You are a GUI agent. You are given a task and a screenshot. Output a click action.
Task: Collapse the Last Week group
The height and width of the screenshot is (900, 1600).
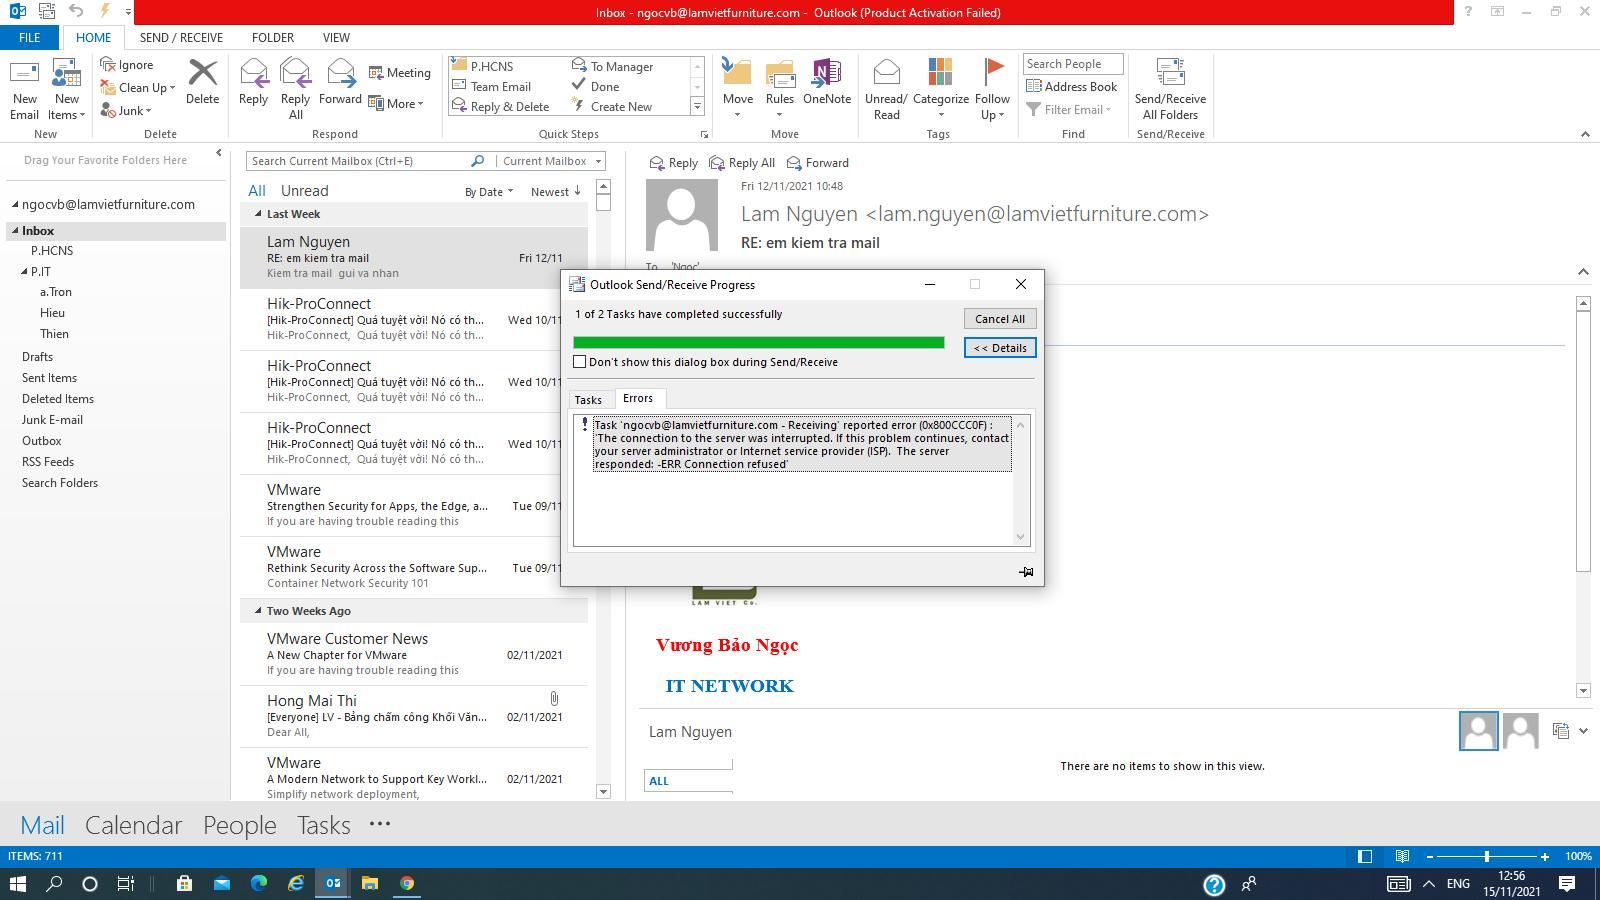point(258,214)
